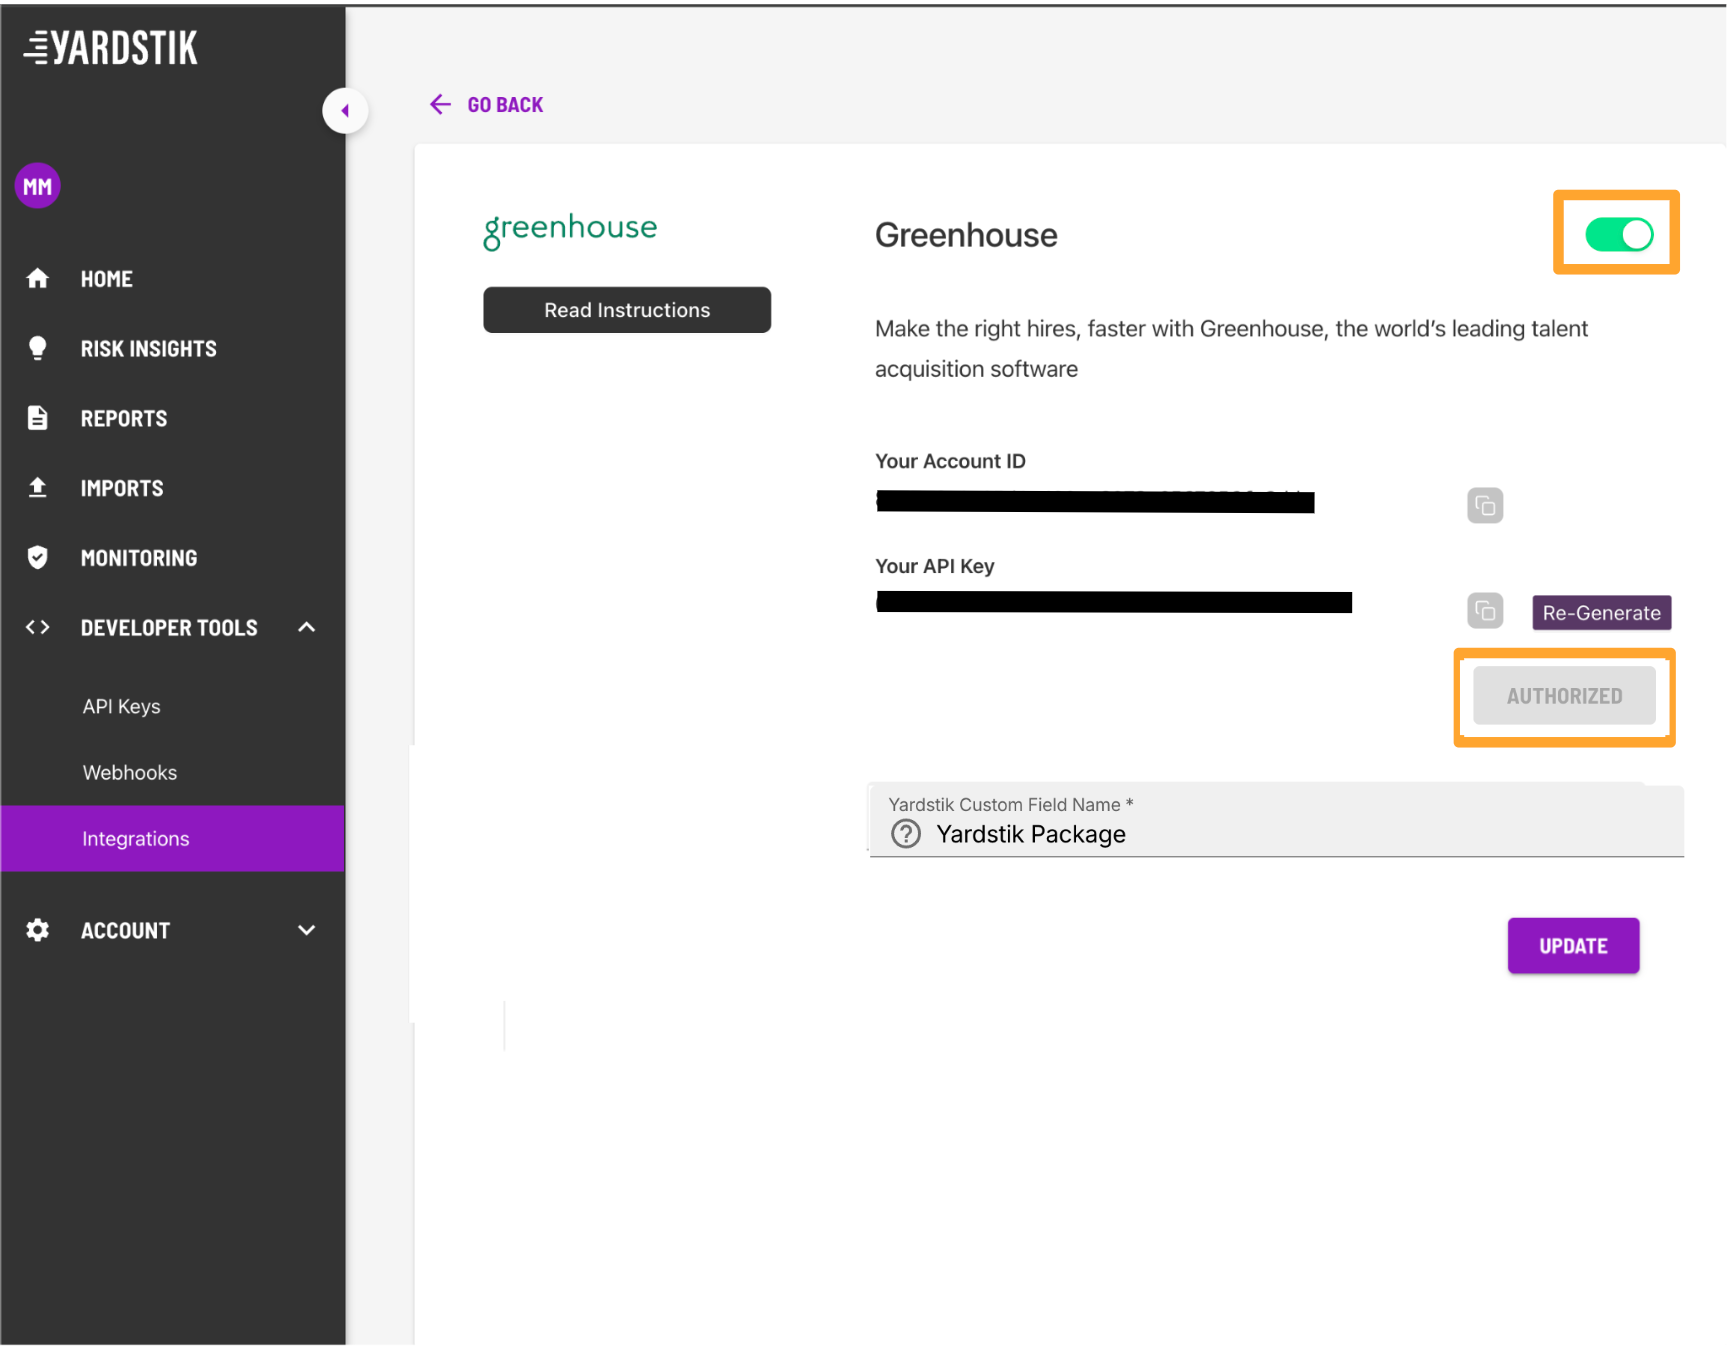This screenshot has width=1732, height=1352.
Task: Click the Read Instructions button
Action: click(627, 310)
